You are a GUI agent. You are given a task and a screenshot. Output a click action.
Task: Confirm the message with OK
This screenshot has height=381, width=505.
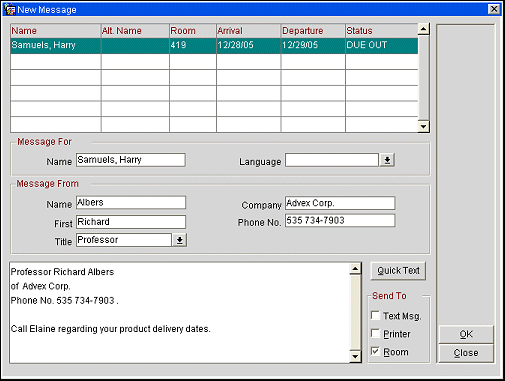(466, 334)
